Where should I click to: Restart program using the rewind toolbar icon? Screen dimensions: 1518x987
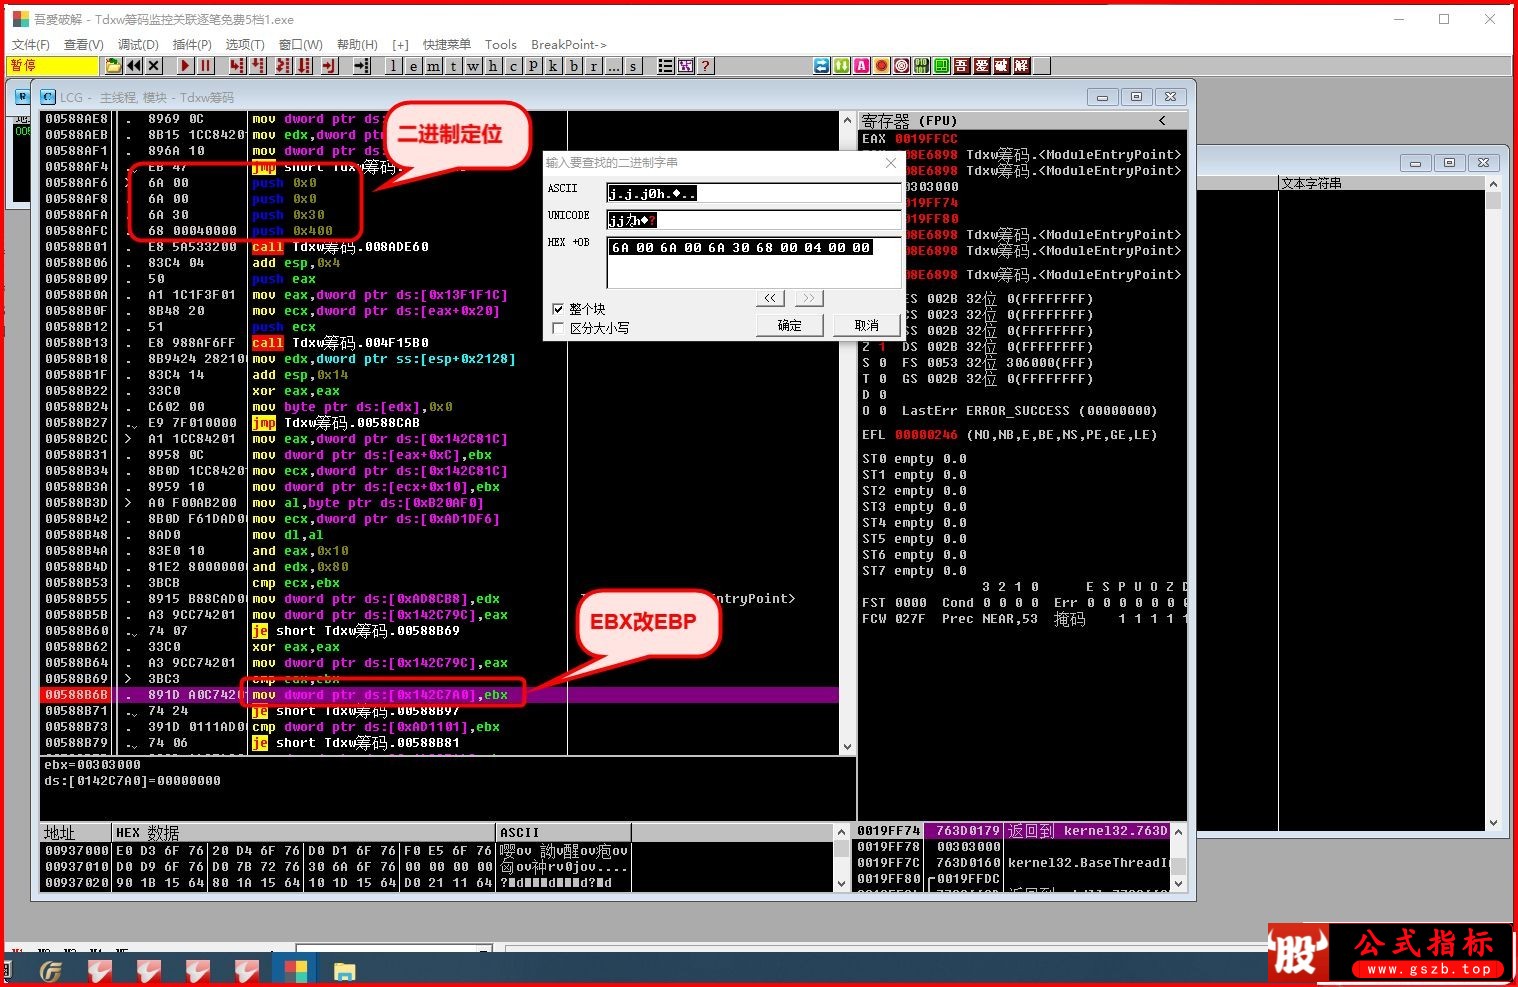click(134, 66)
